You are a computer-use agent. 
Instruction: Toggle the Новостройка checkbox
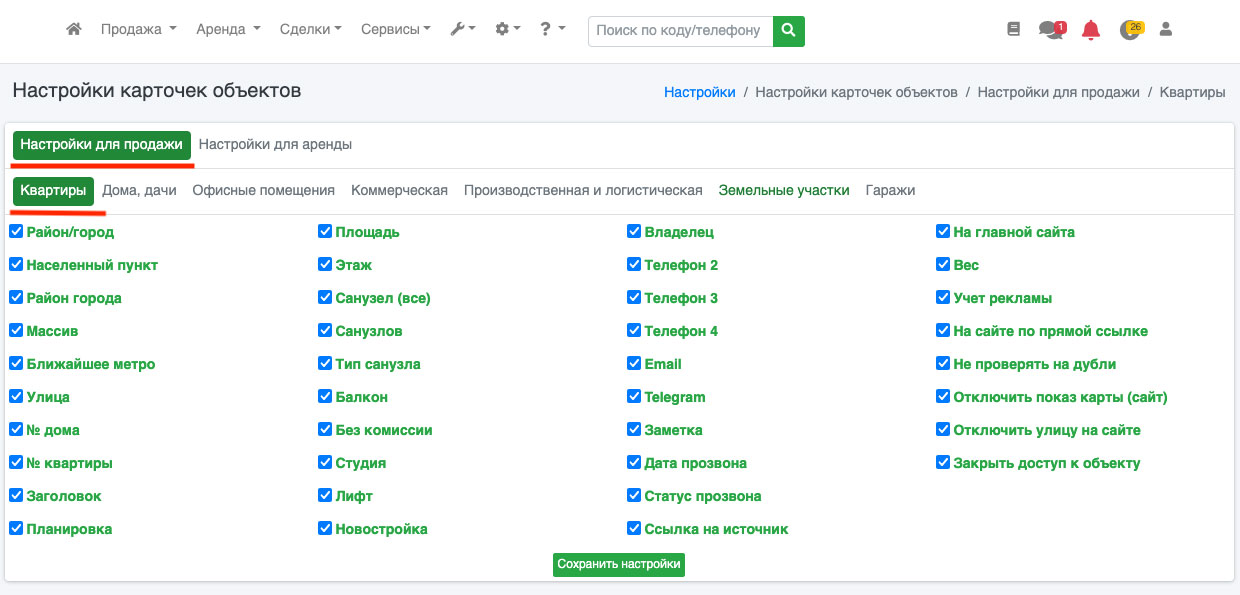pyautogui.click(x=325, y=529)
